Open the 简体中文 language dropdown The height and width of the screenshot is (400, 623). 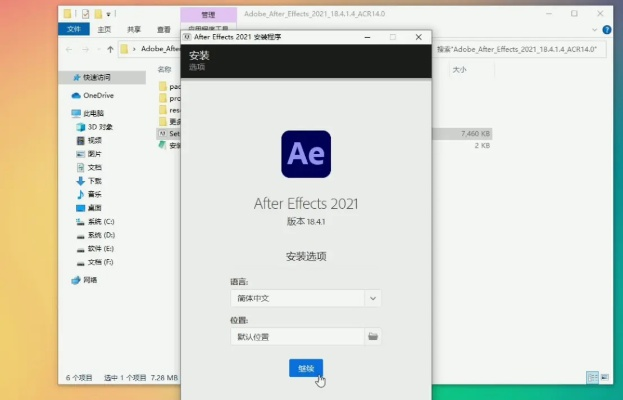[306, 298]
